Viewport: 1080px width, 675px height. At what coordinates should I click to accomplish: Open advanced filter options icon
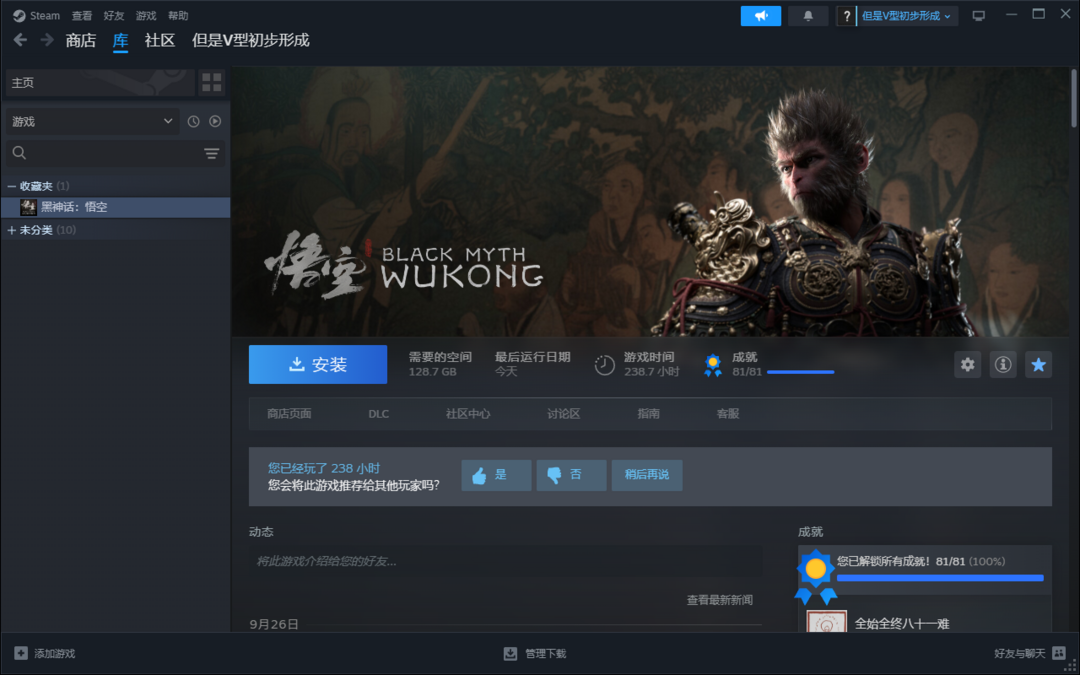point(211,153)
